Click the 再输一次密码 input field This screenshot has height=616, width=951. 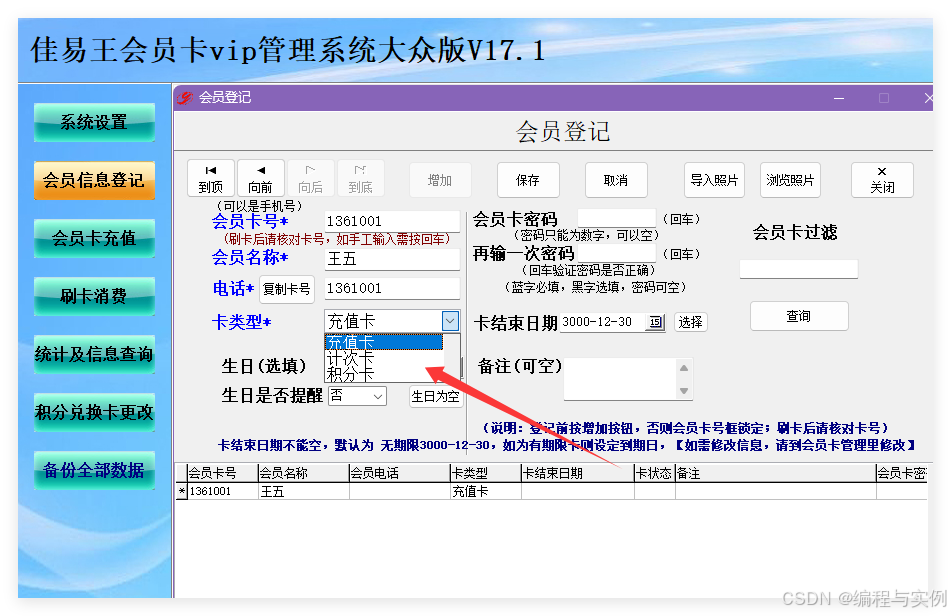click(617, 253)
